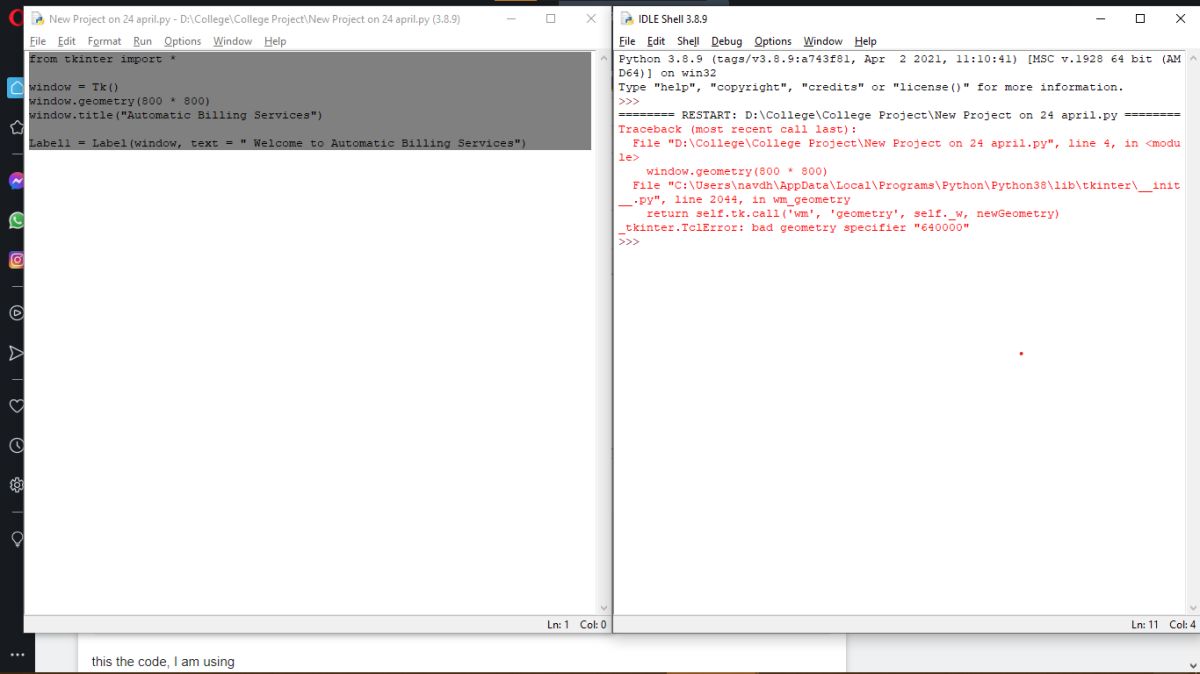Open the Format menu in the editor

coord(104,41)
